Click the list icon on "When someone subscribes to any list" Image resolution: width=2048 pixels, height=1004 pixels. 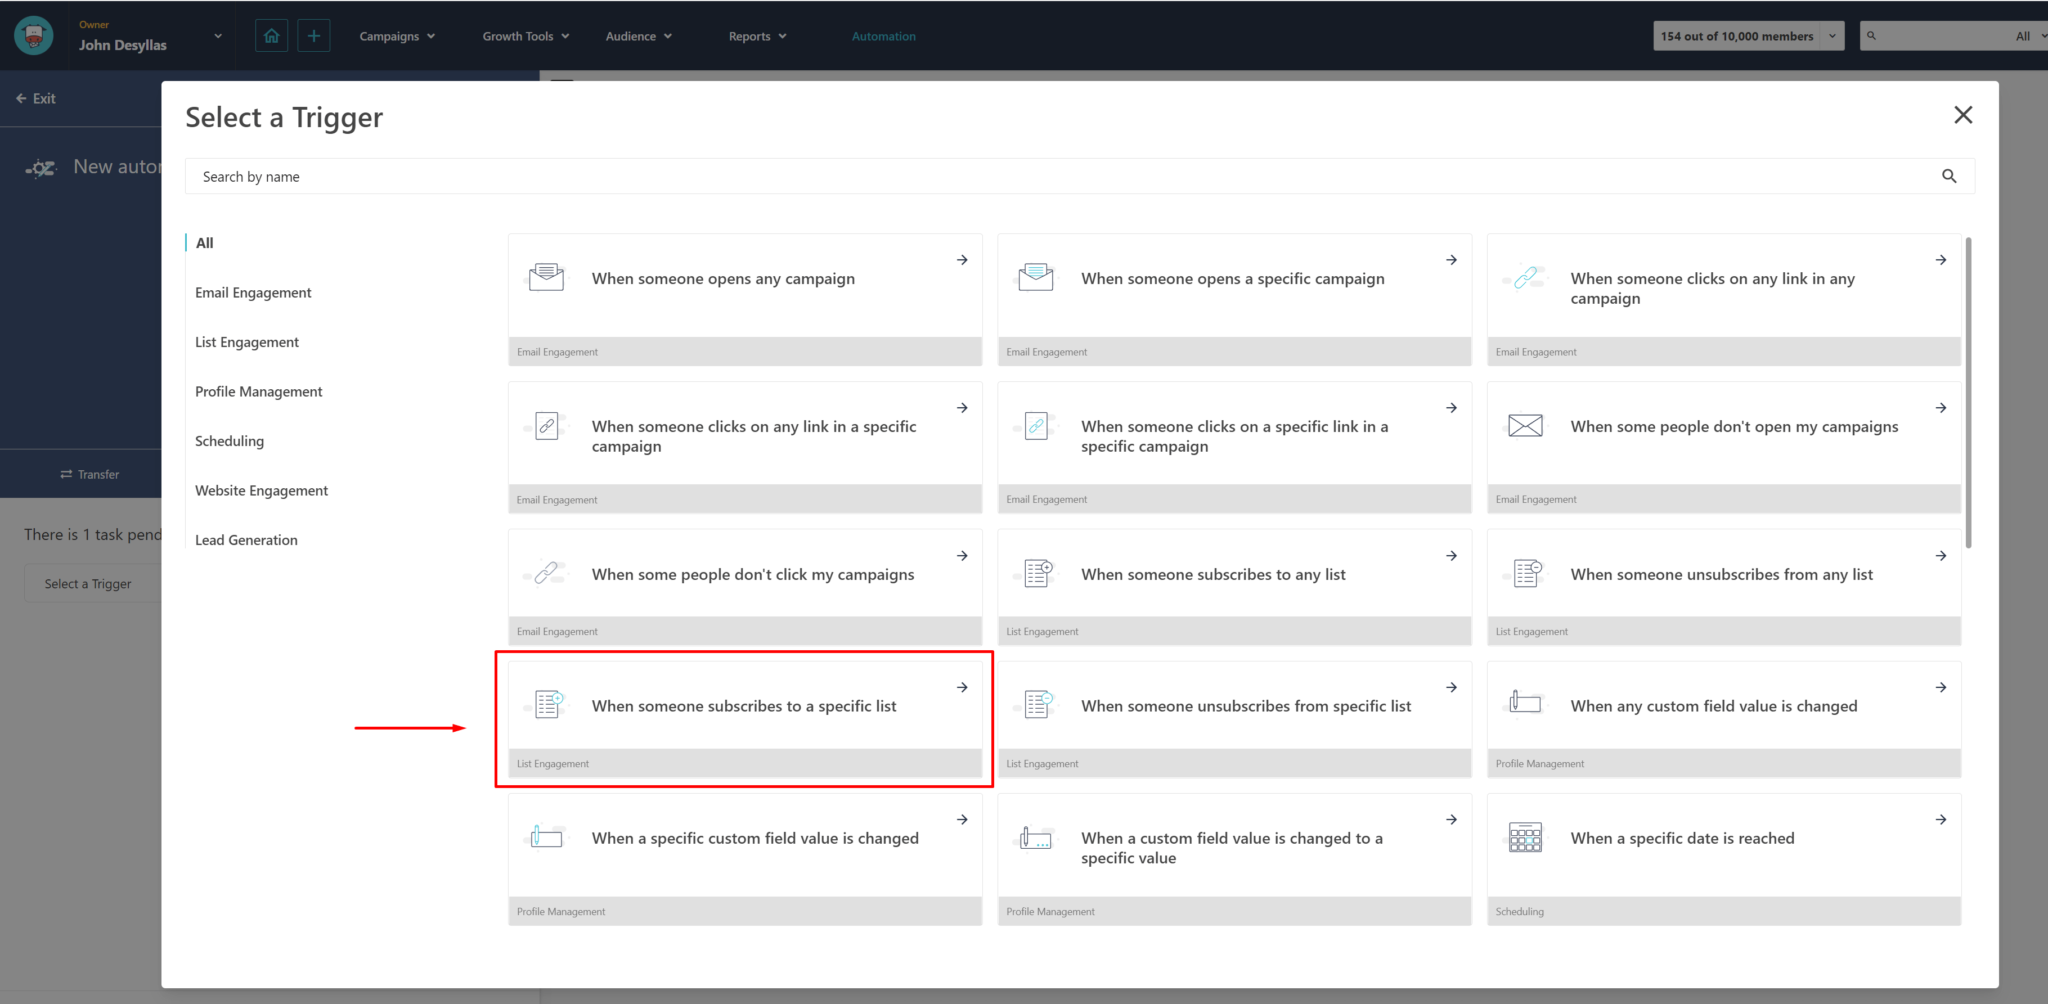pos(1036,572)
